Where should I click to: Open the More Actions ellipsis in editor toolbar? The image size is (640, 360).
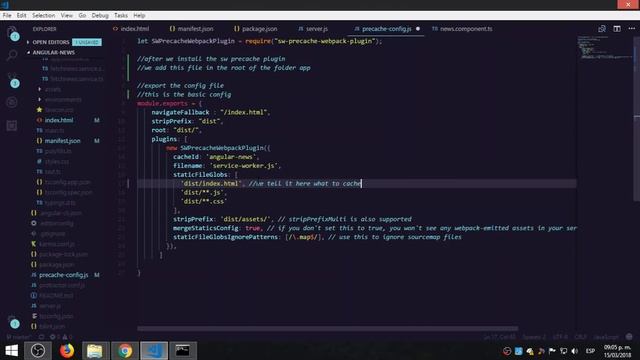pyautogui.click(x=632, y=29)
